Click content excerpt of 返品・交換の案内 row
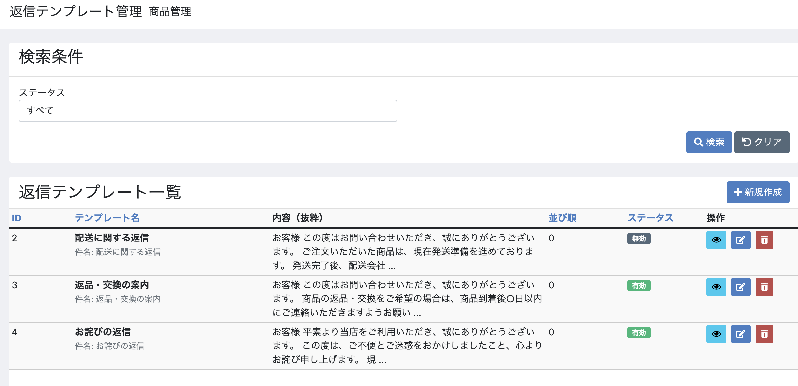This screenshot has width=798, height=386. click(x=406, y=298)
